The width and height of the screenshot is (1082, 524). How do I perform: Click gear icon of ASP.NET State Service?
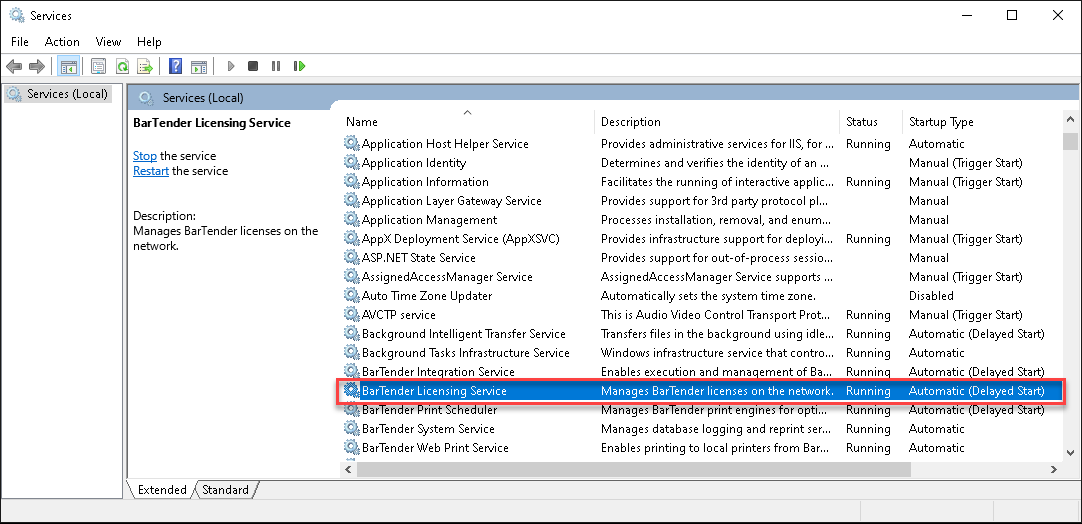[352, 258]
